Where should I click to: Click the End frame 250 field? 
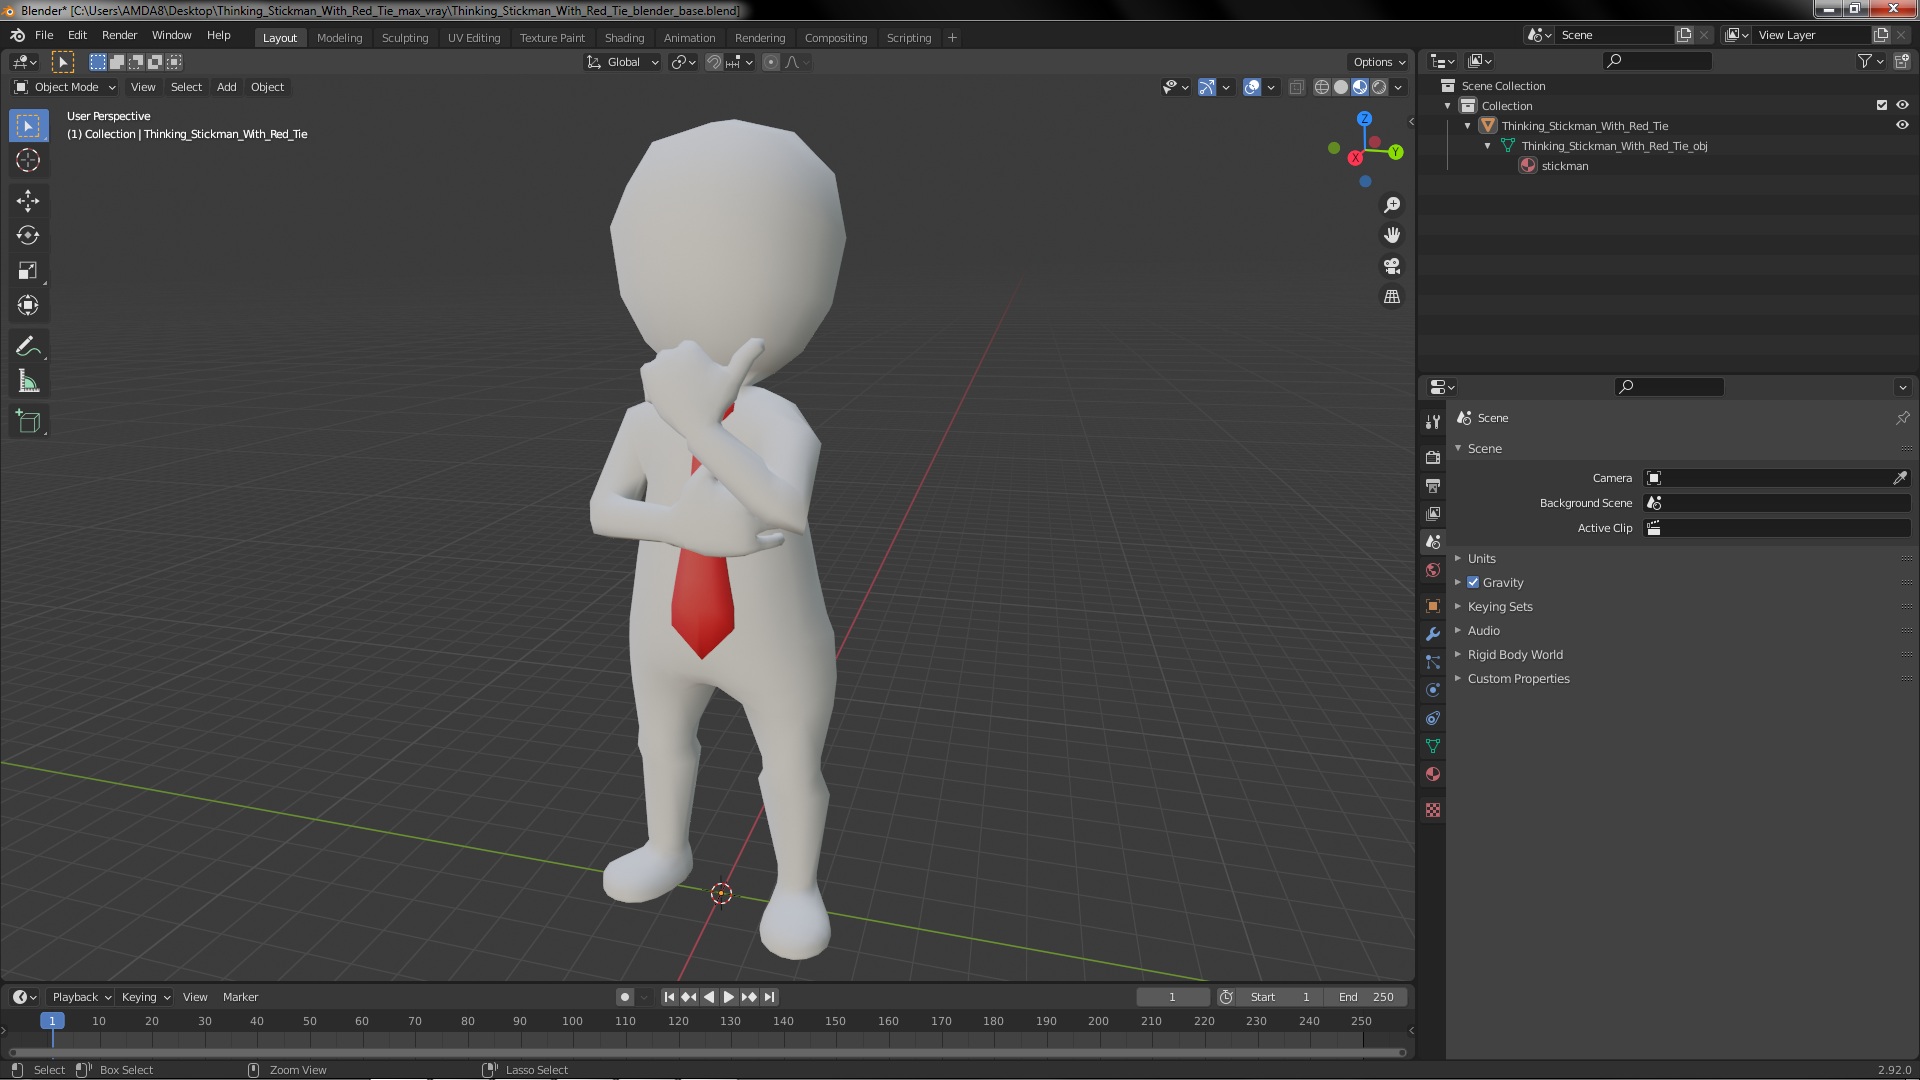click(x=1366, y=997)
